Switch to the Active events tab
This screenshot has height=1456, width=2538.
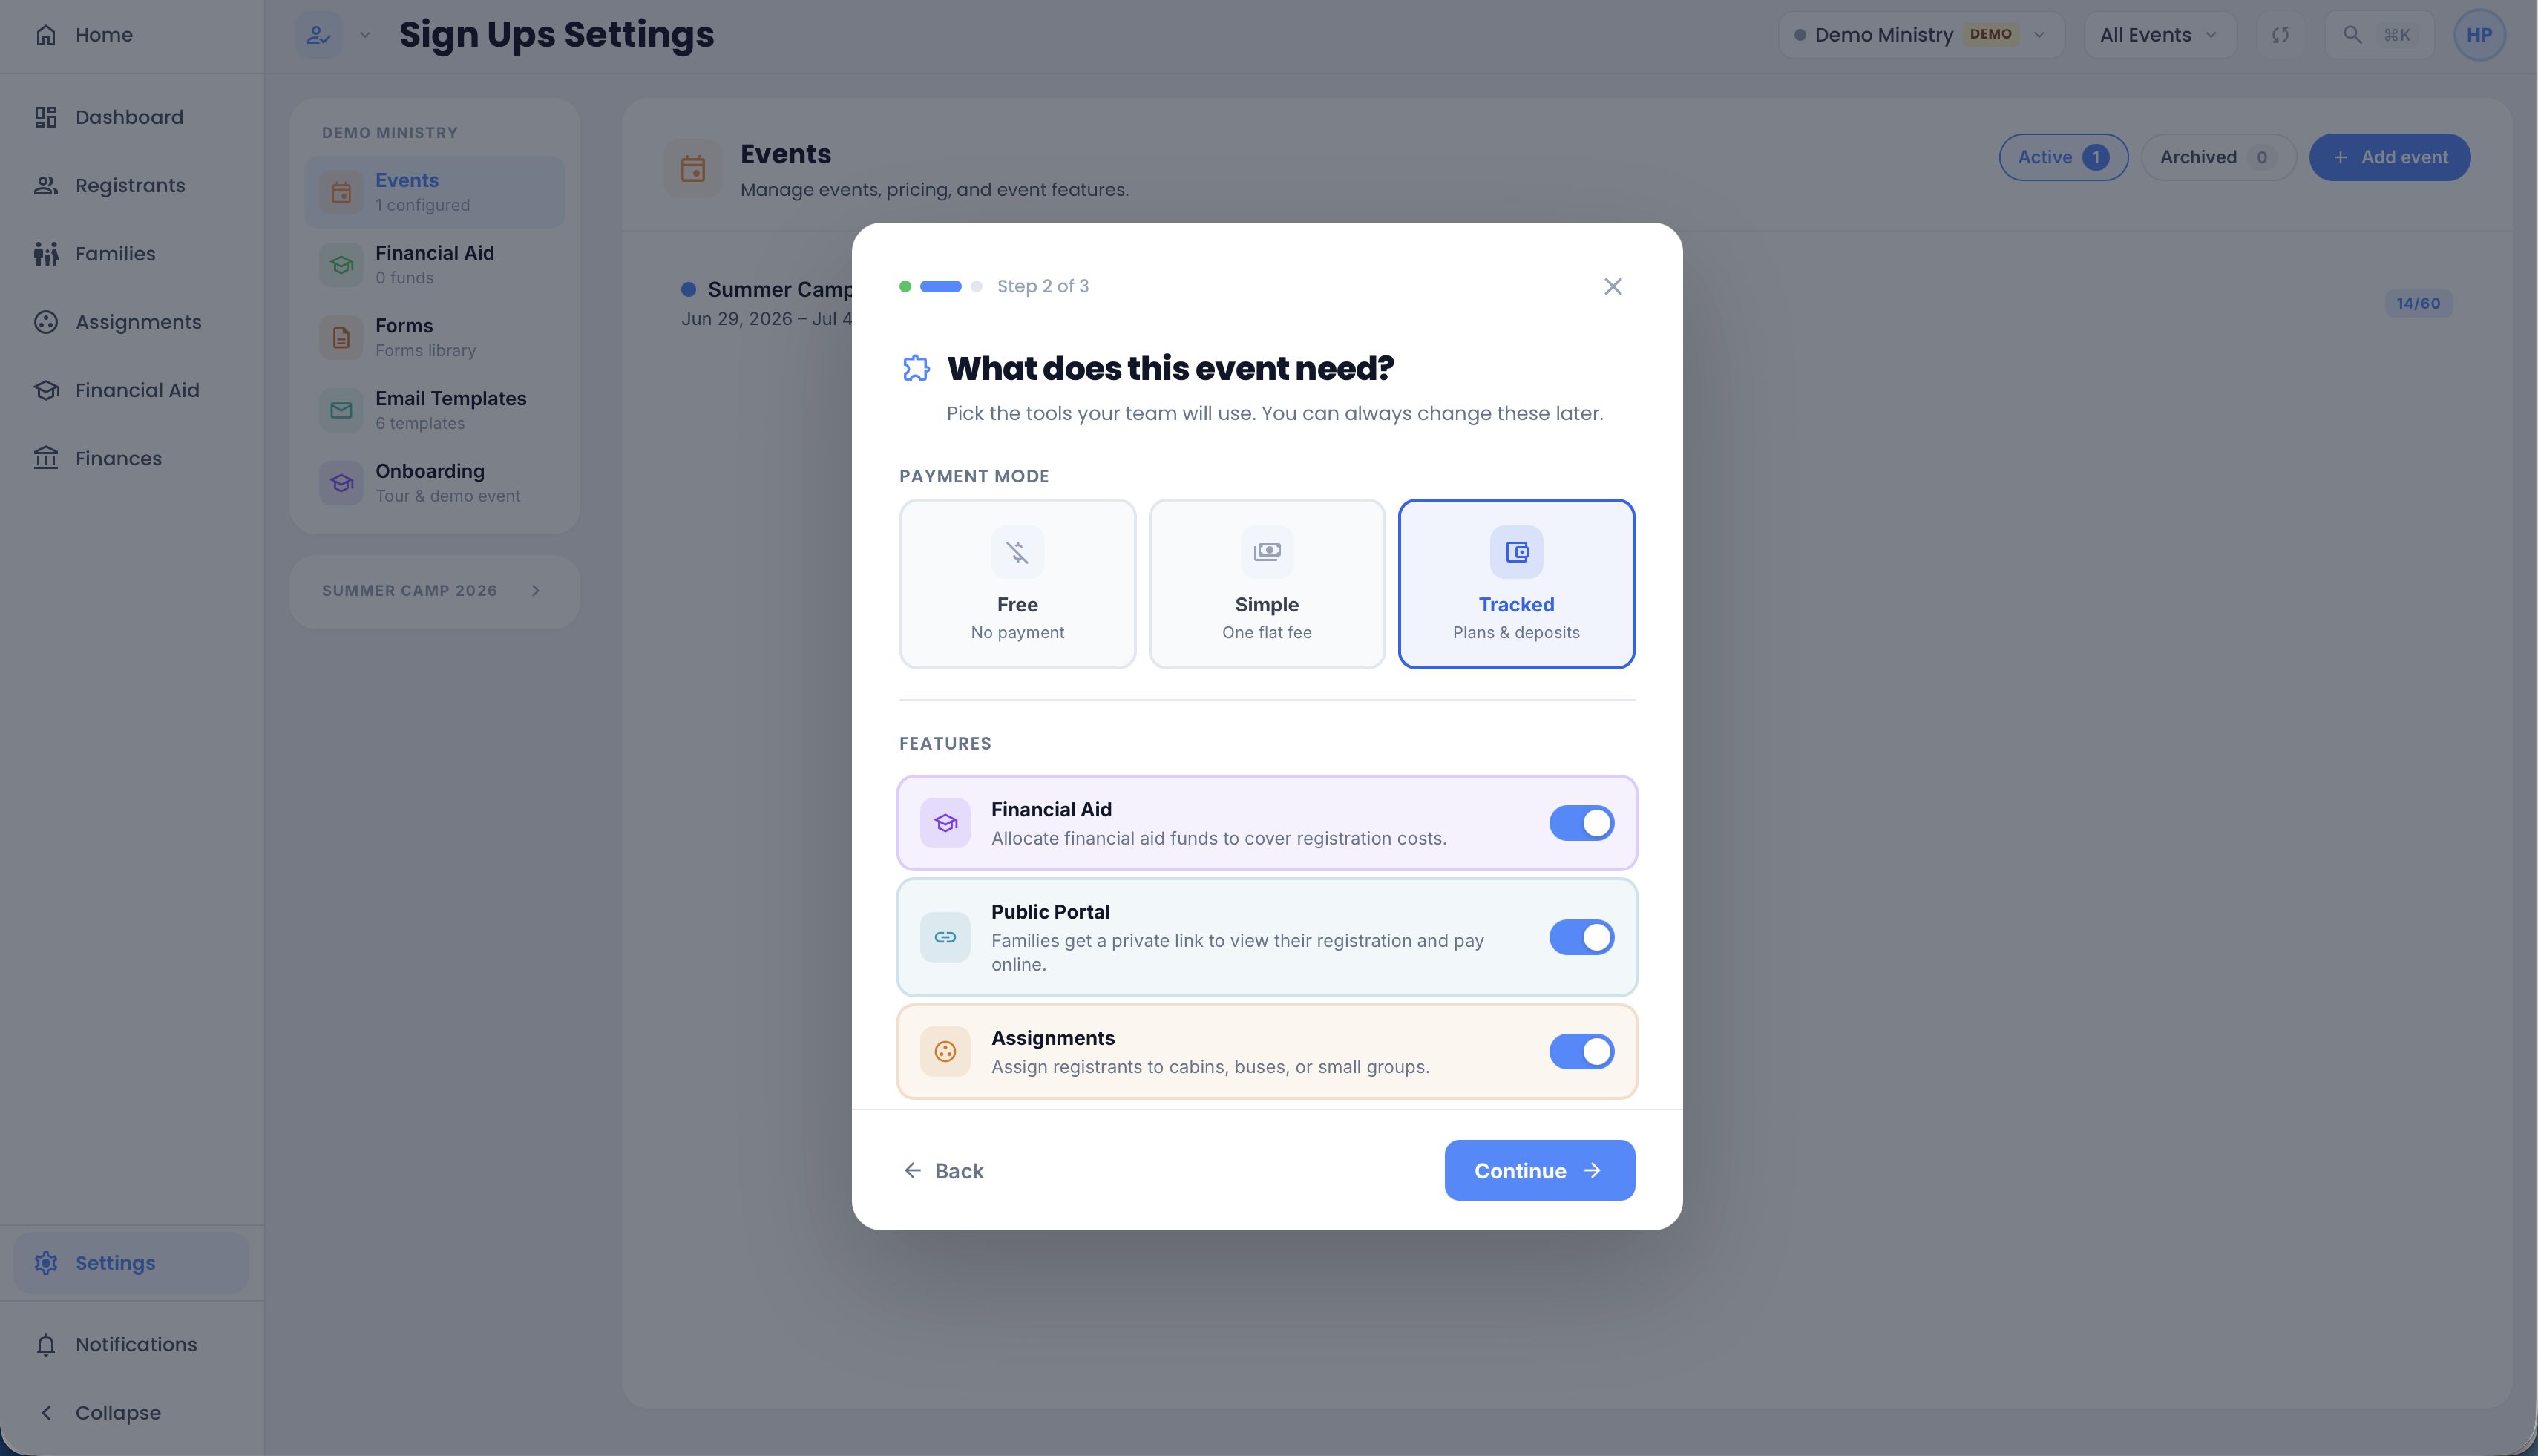pyautogui.click(x=2063, y=157)
